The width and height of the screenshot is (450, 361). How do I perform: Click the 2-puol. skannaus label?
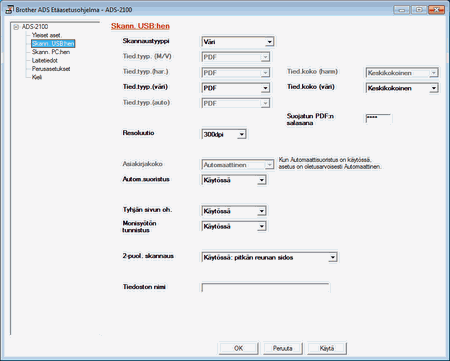tap(148, 256)
